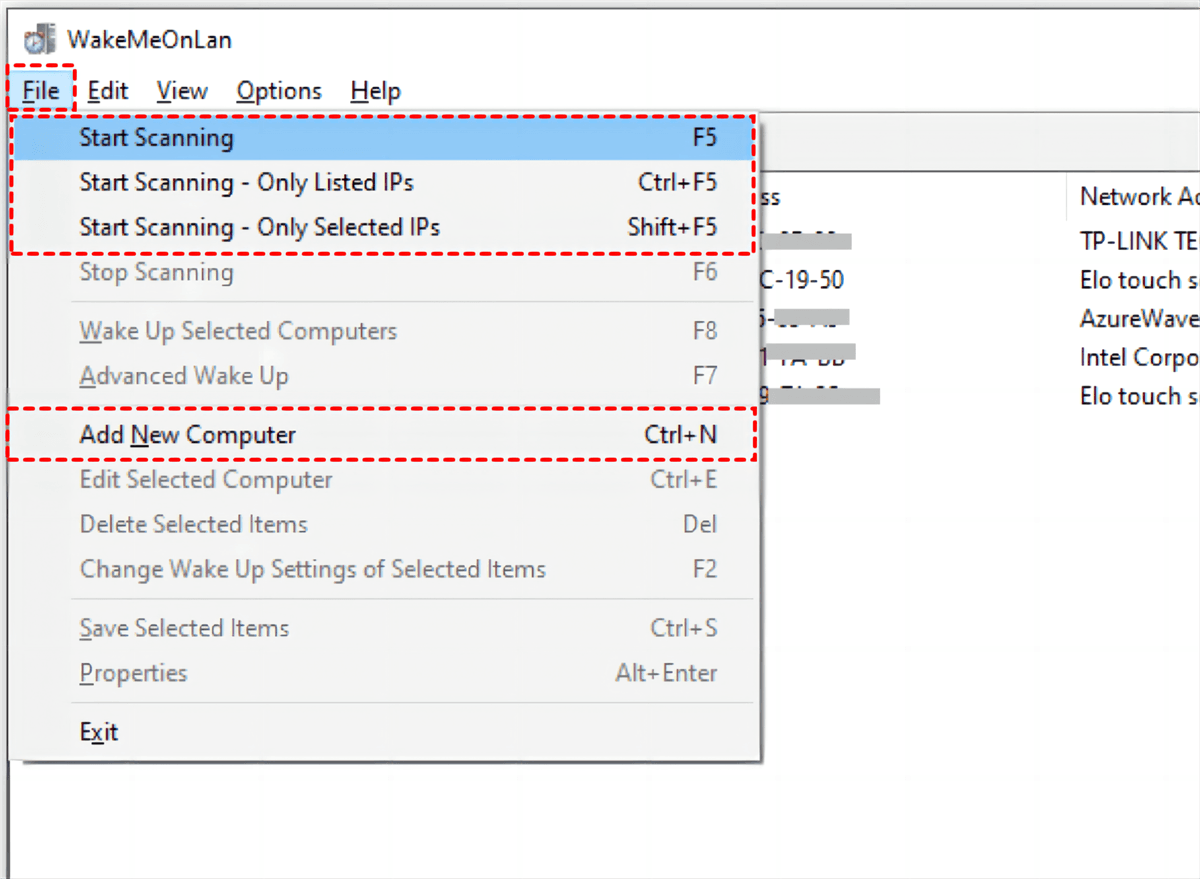Open Properties from the File menu
Image resolution: width=1200 pixels, height=879 pixels.
pyautogui.click(x=133, y=674)
